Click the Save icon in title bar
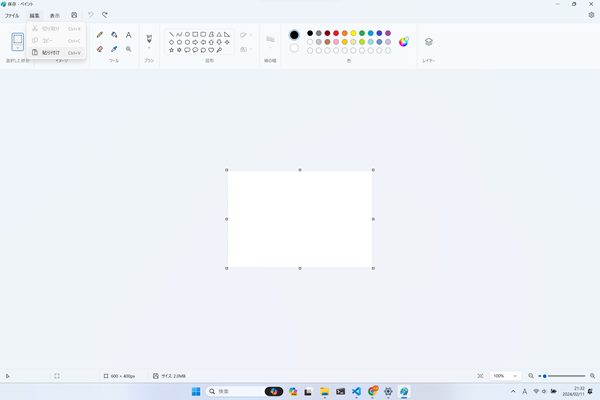600x400 pixels. (x=74, y=15)
